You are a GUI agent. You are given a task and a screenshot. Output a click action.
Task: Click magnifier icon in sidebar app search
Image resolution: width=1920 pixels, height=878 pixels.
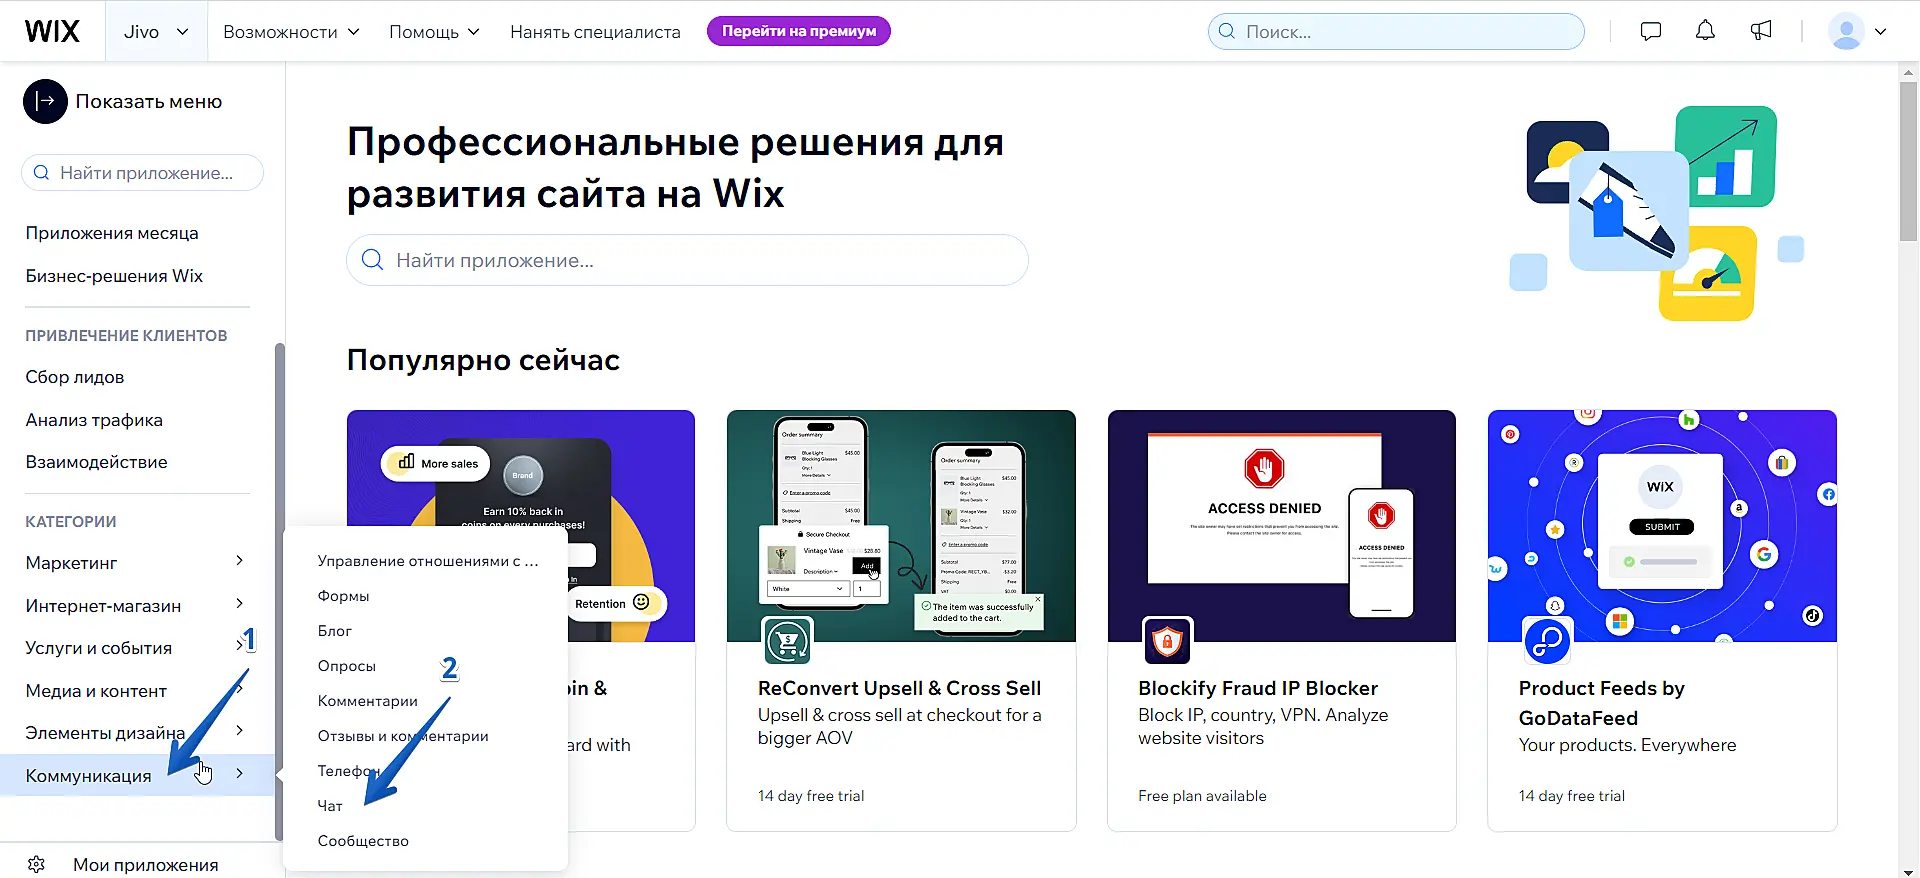42,173
